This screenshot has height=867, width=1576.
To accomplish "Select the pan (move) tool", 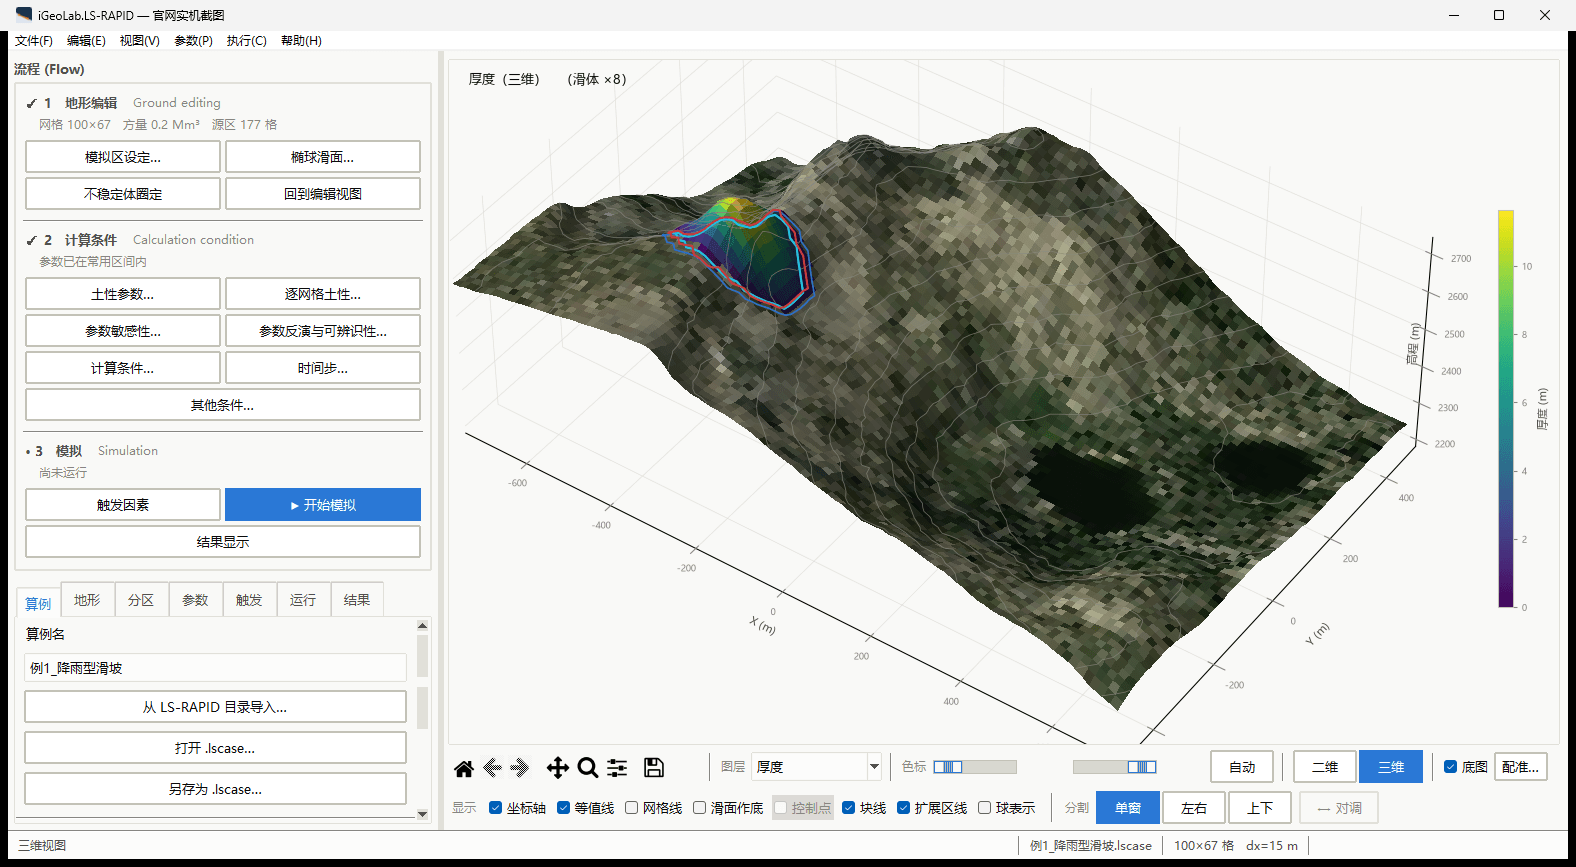I will (x=558, y=768).
